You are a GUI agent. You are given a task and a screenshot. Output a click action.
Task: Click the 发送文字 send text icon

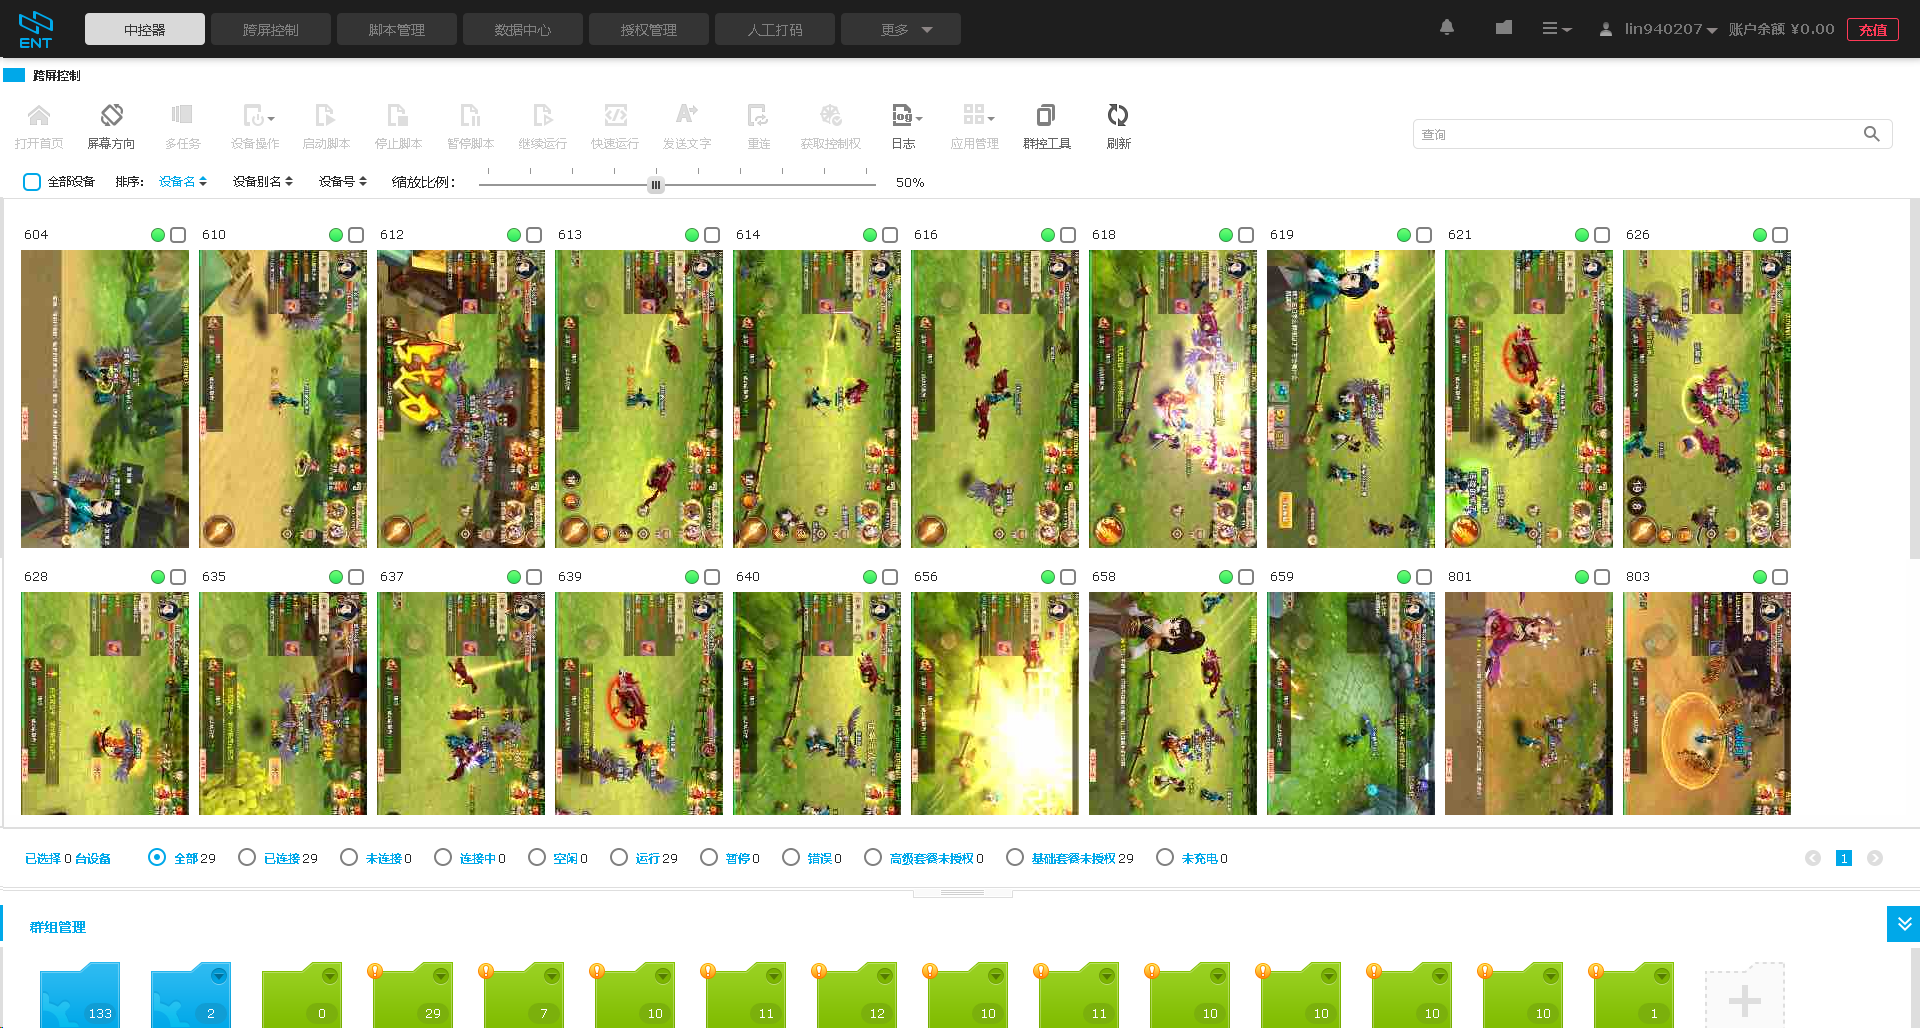(x=687, y=115)
